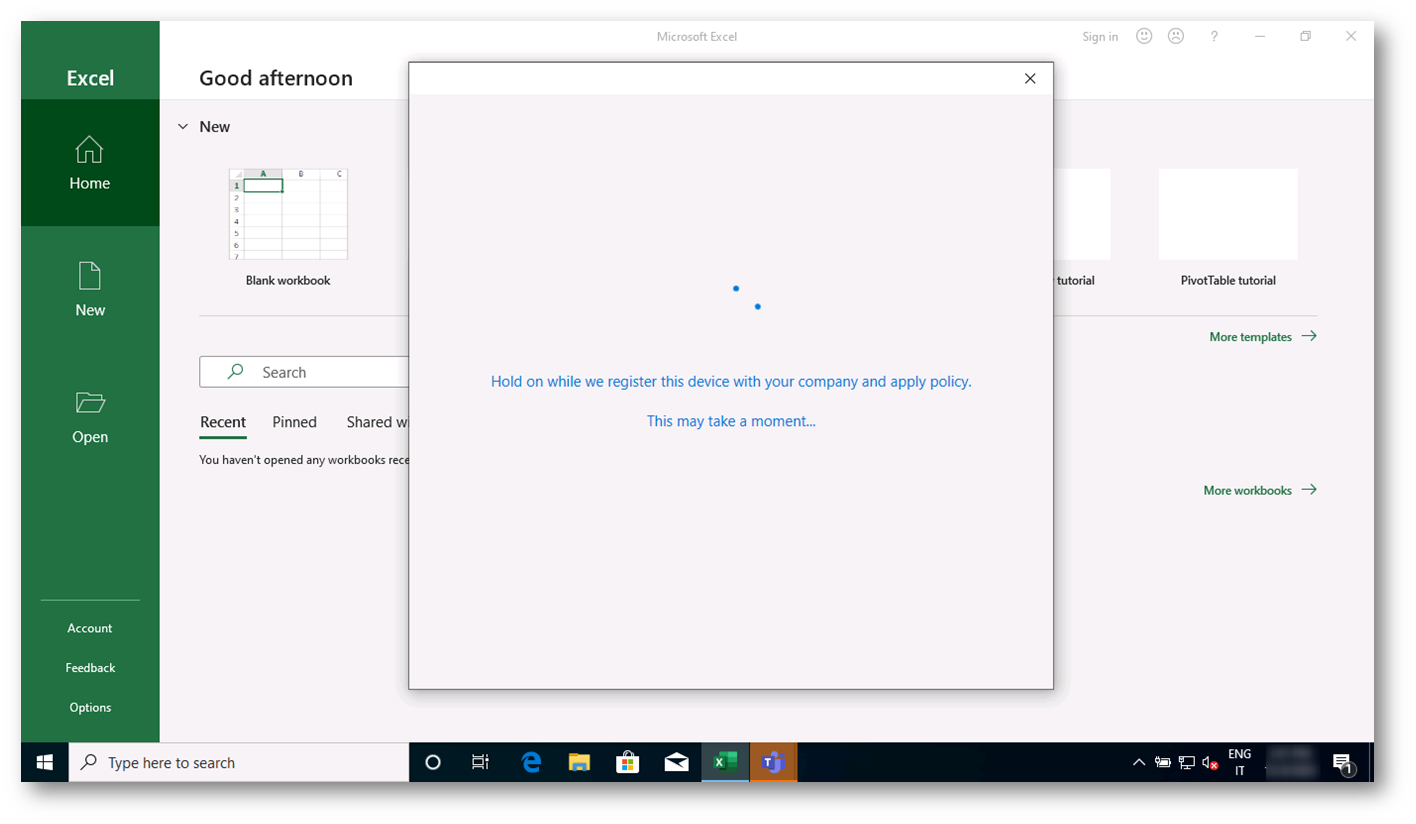Click "This may take a moment..." text
The image size is (1416, 824).
coord(731,421)
